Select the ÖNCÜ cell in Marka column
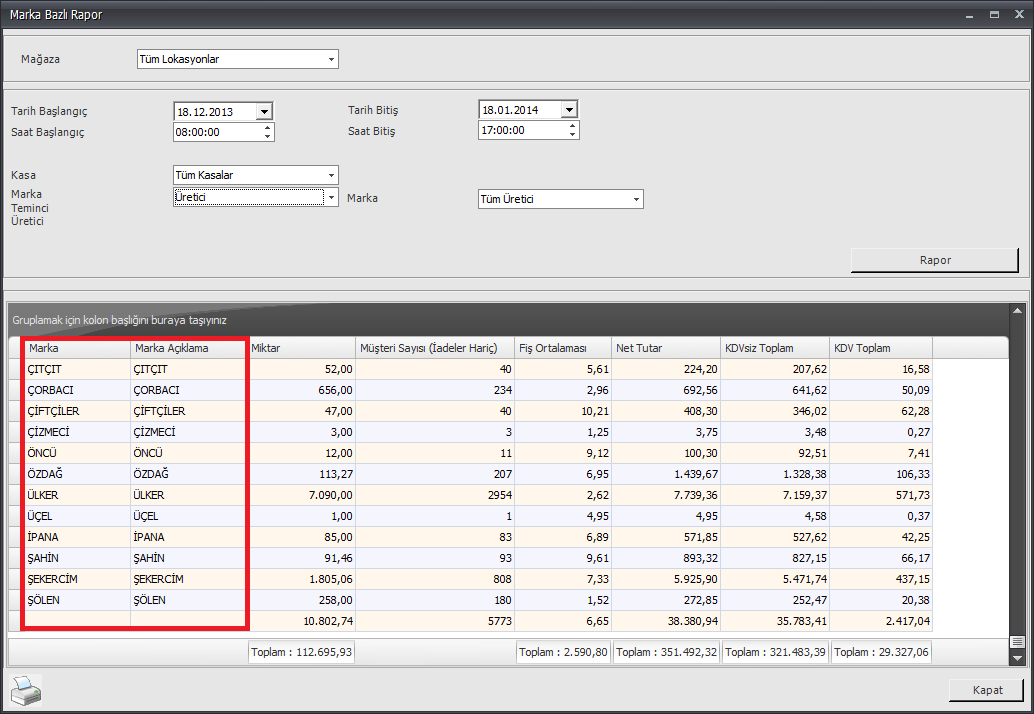Image resolution: width=1034 pixels, height=714 pixels. click(76, 454)
